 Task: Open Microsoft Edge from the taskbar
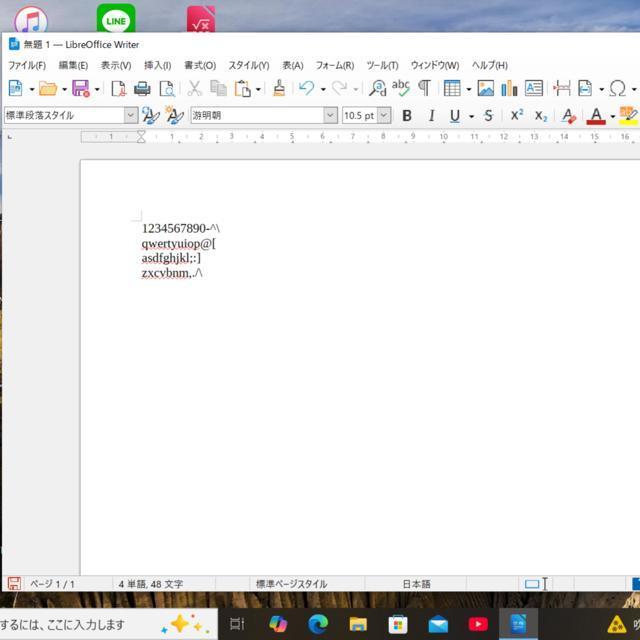(318, 624)
